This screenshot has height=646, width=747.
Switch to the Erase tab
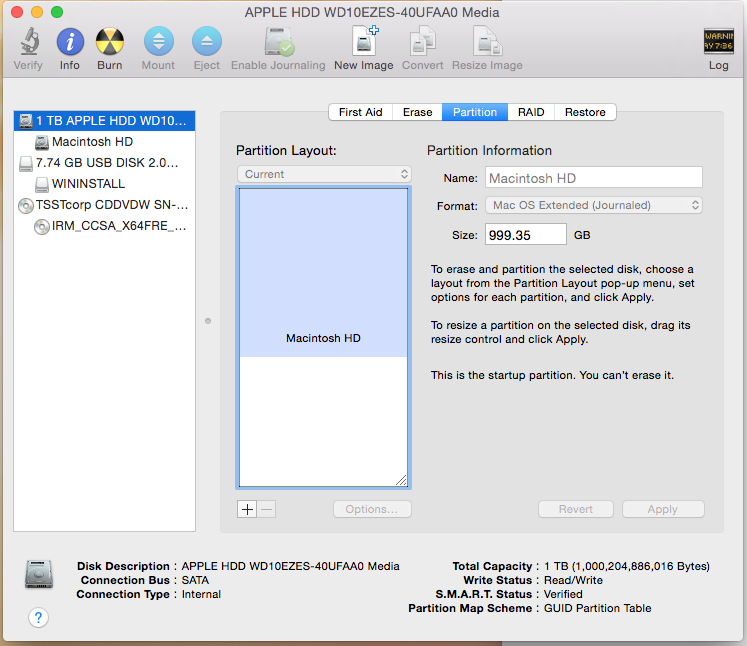[x=417, y=112]
